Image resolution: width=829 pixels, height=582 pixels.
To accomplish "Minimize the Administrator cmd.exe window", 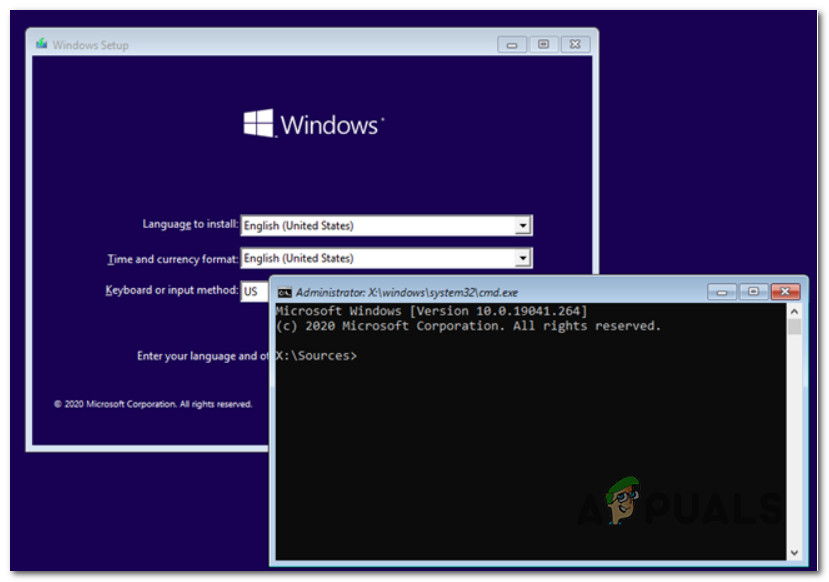I will point(722,292).
